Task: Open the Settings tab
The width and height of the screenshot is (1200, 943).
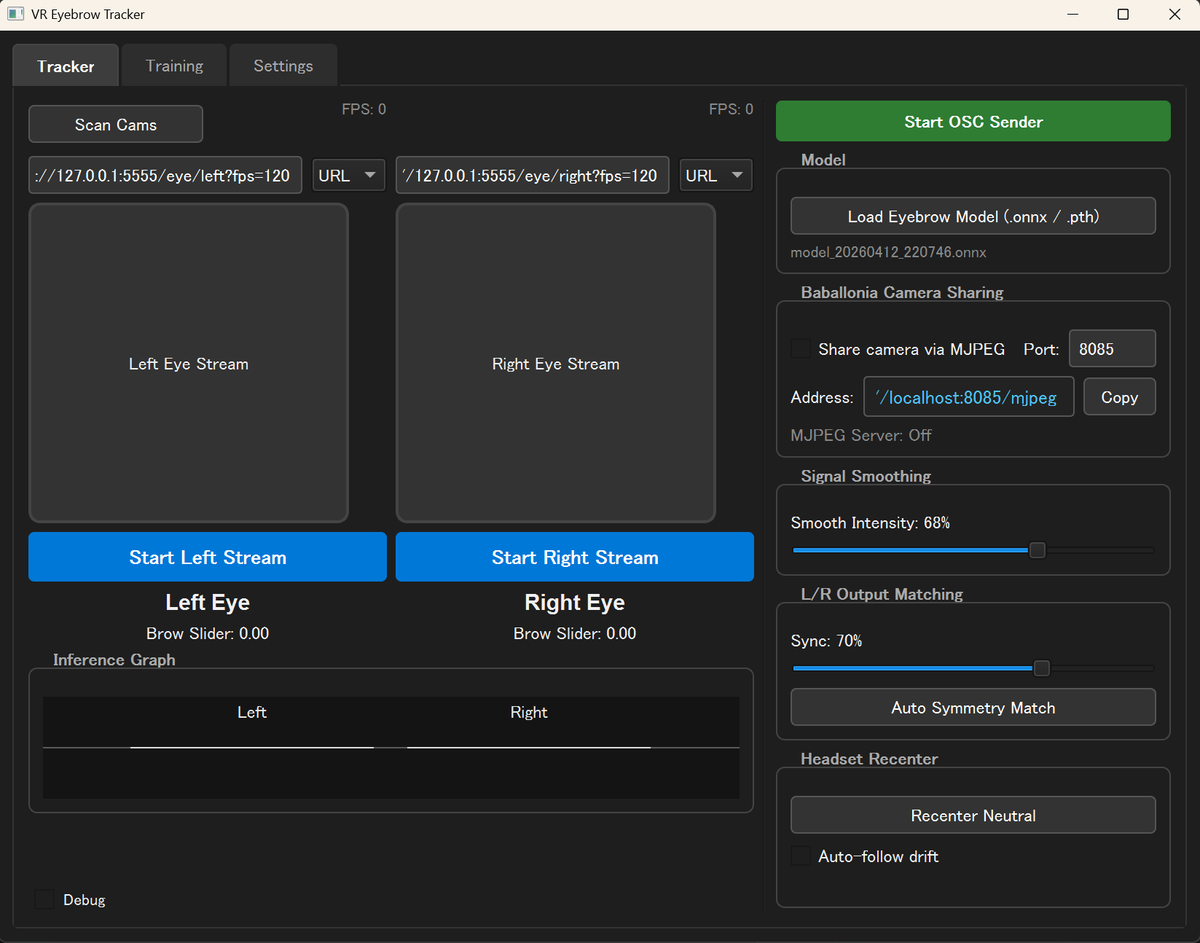Action: click(283, 66)
